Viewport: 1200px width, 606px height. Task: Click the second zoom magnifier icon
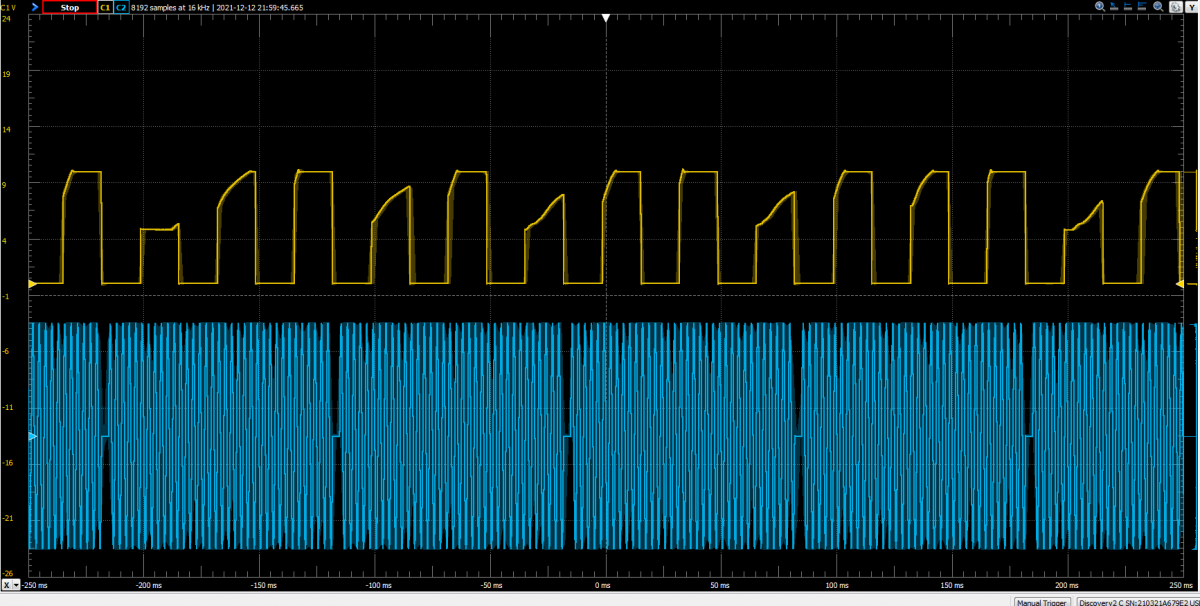tap(1158, 7)
